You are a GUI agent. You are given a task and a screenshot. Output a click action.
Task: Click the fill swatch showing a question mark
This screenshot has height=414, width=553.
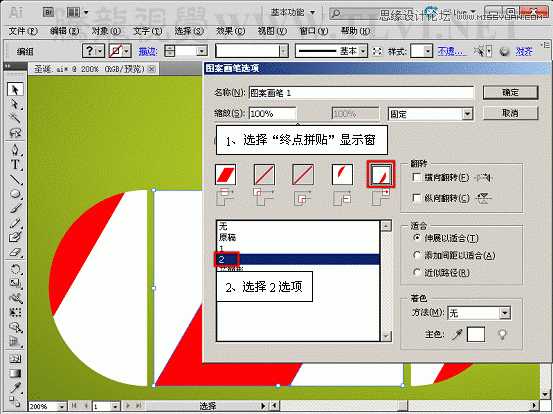pyautogui.click(x=89, y=51)
